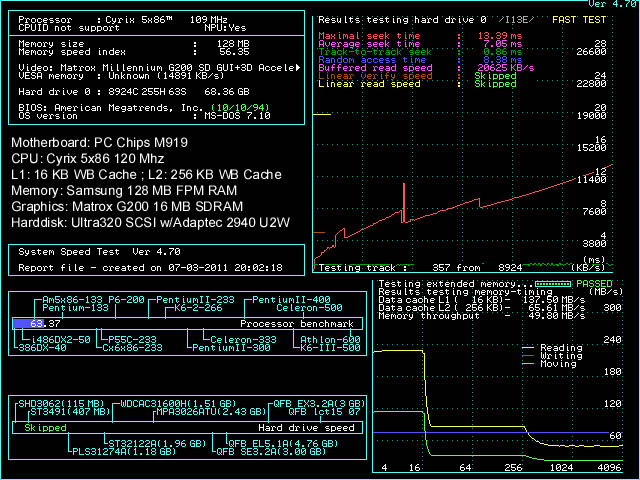Click the PLS31274A(1.18 GB) drive reference
This screenshot has width=640, height=480.
coord(124,452)
